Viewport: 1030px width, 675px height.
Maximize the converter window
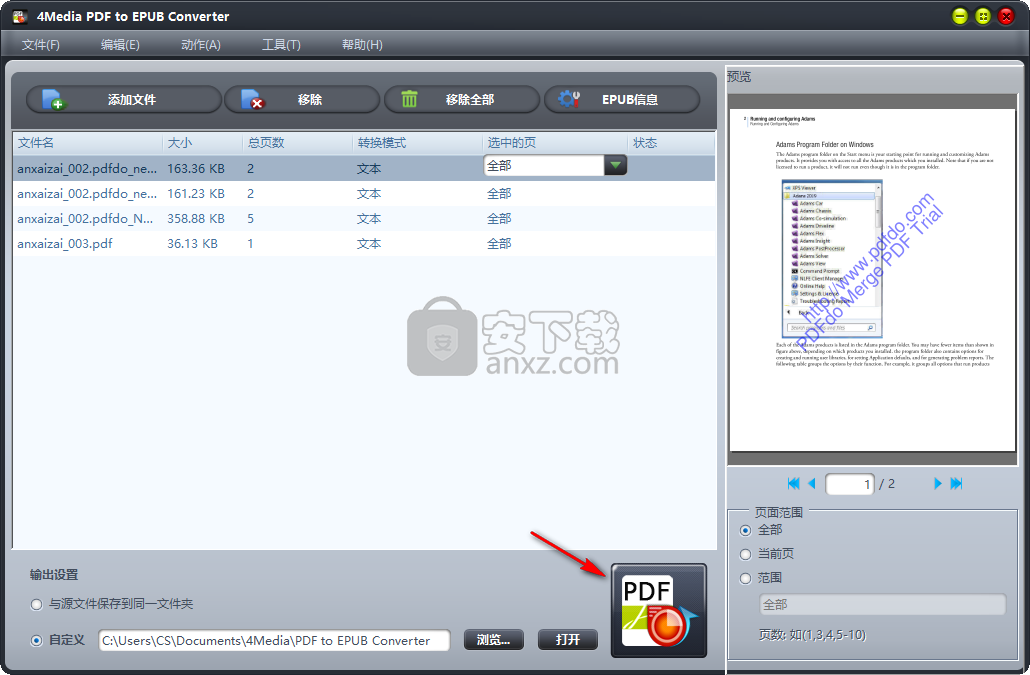(983, 16)
